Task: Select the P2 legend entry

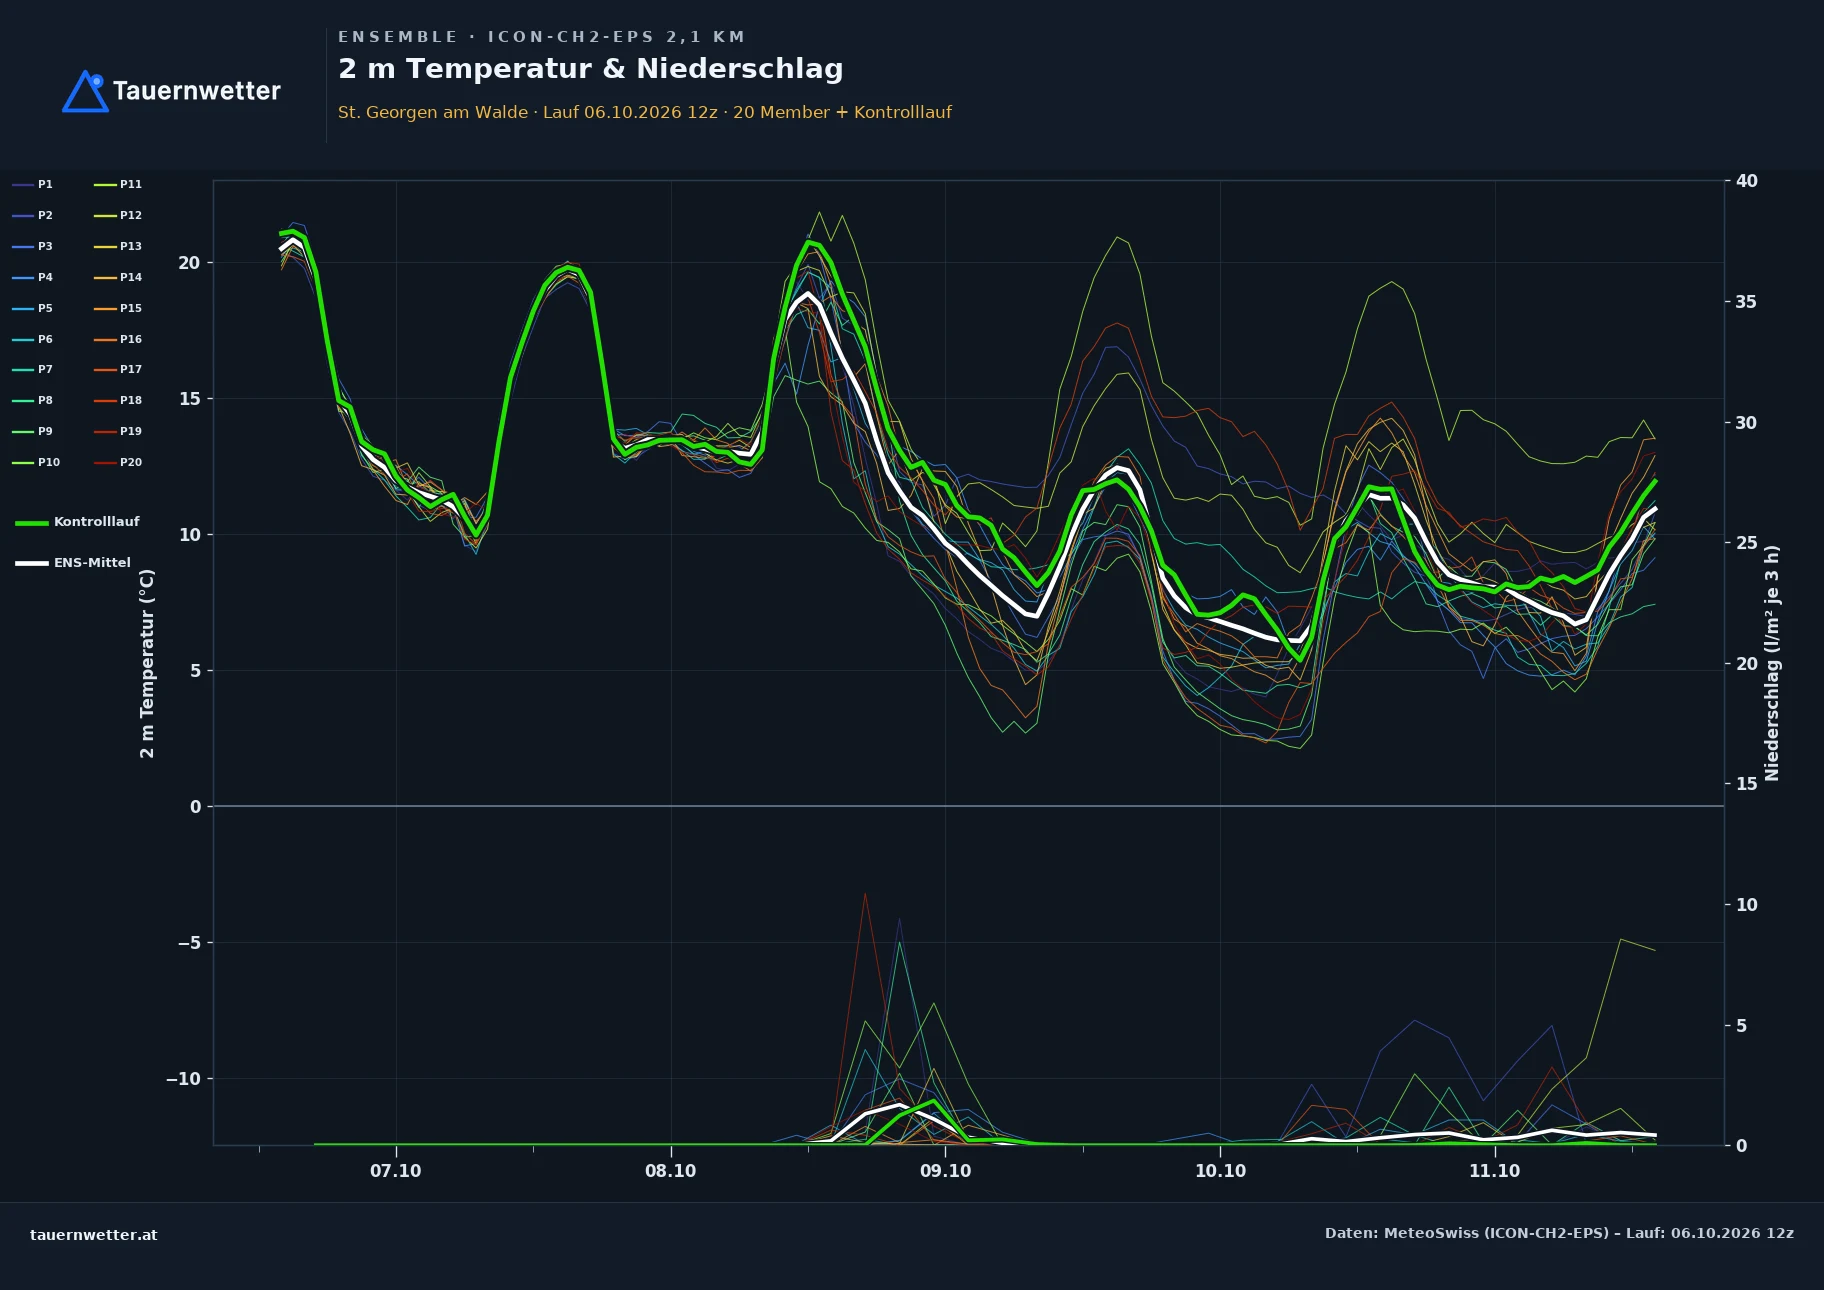Action: tap(33, 216)
